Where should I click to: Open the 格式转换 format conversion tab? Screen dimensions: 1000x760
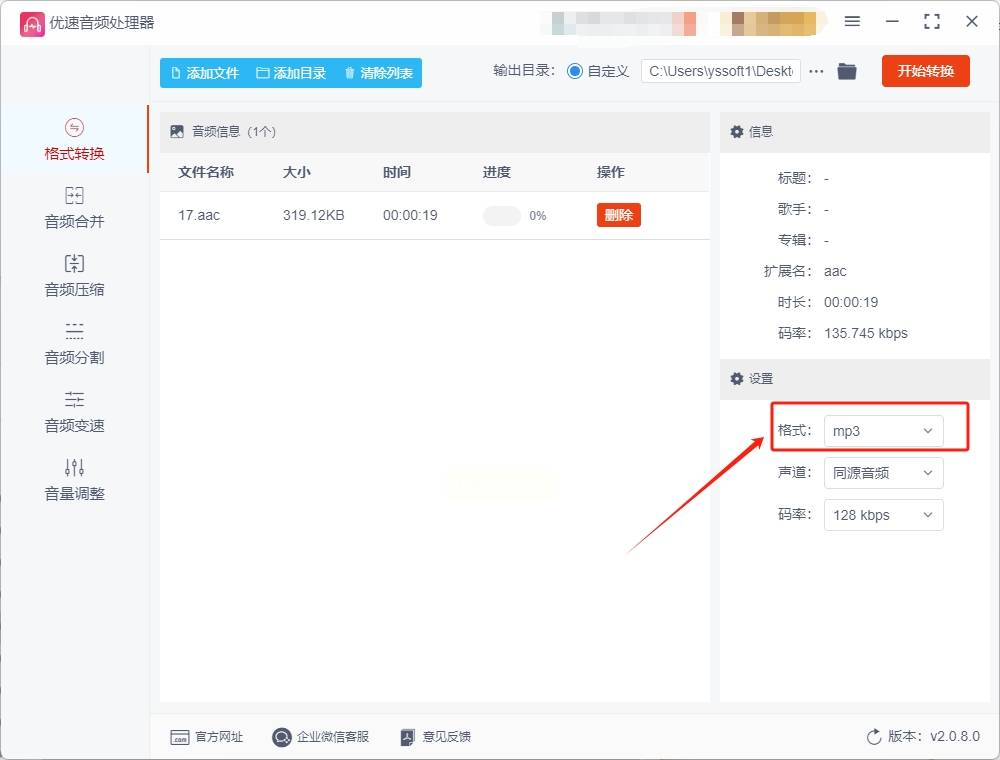74,140
